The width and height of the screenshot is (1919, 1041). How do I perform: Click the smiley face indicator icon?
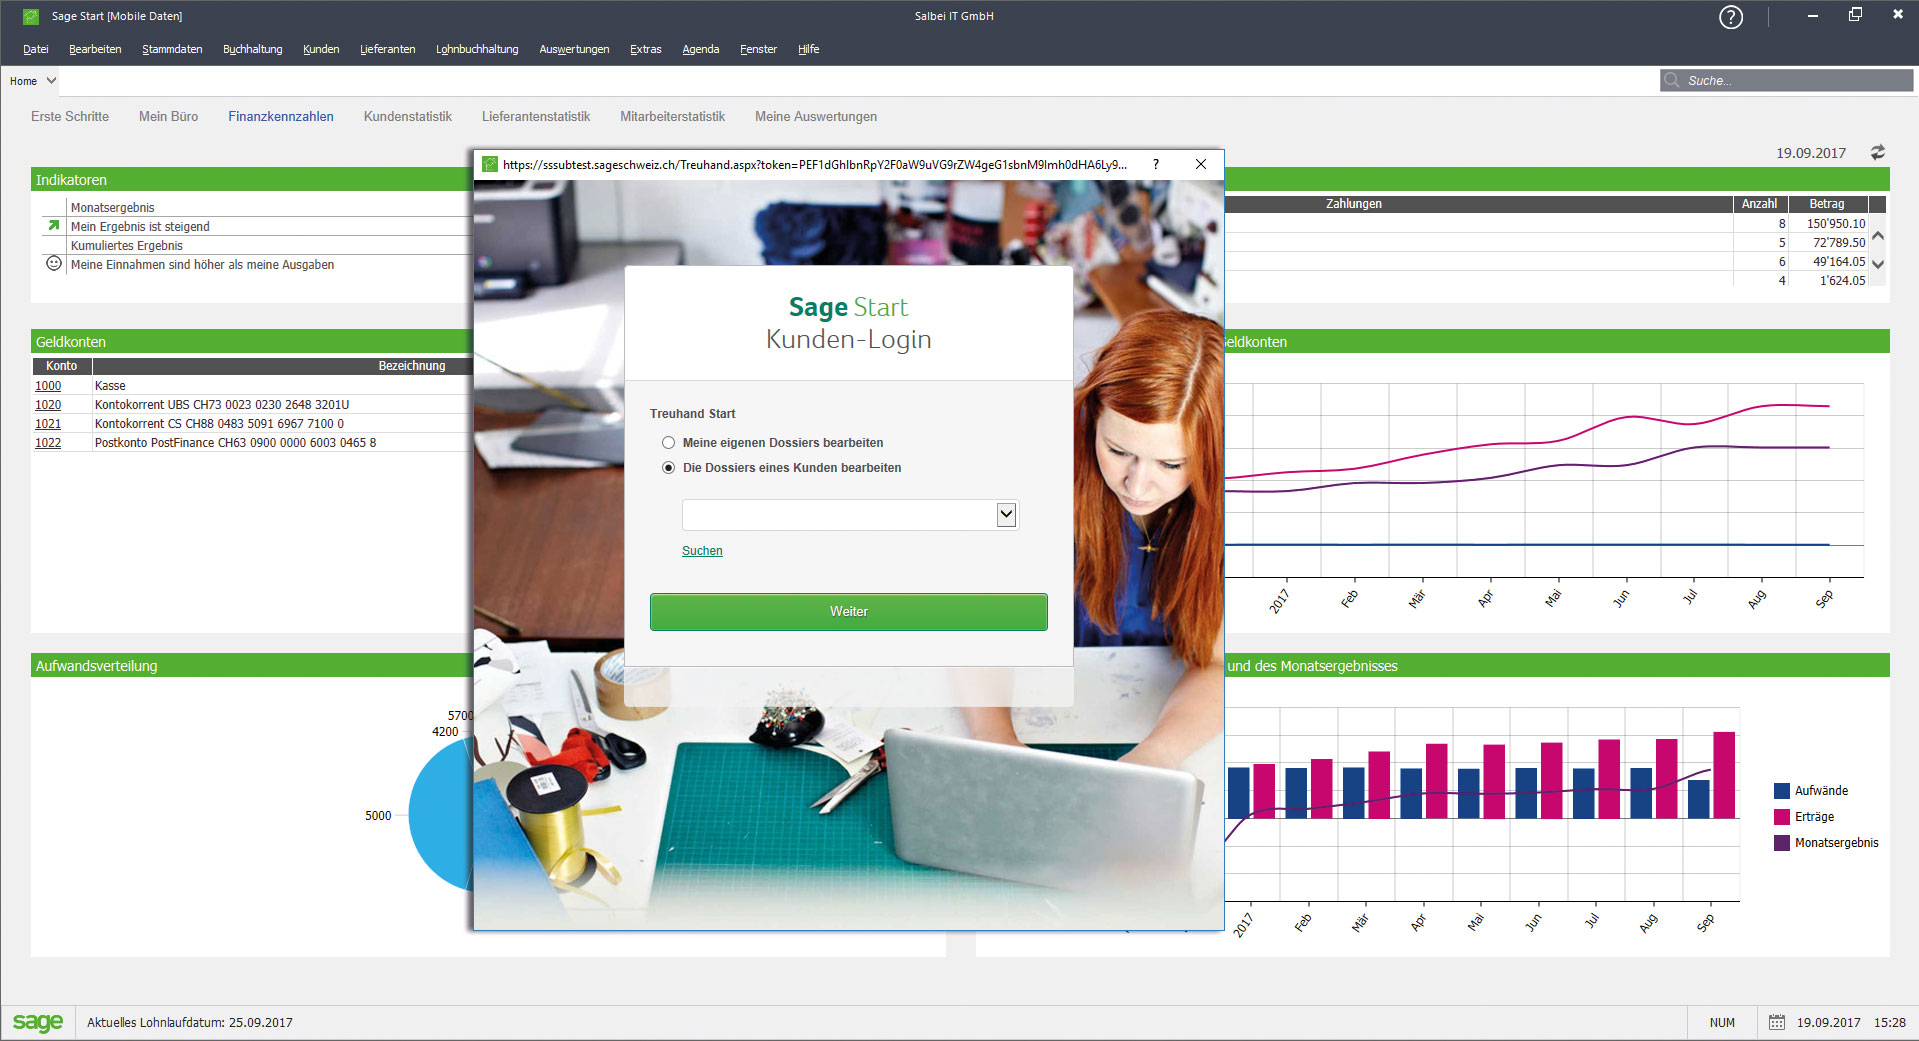point(54,263)
